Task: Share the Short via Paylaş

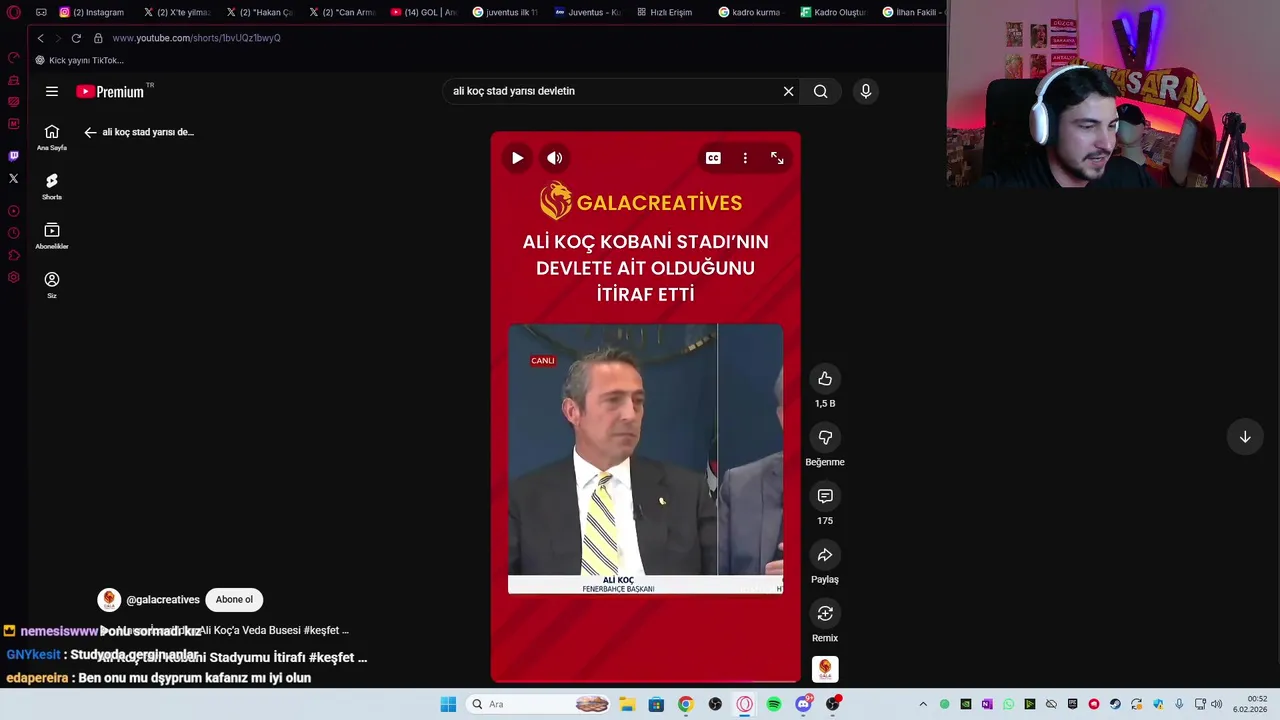Action: coord(825,555)
